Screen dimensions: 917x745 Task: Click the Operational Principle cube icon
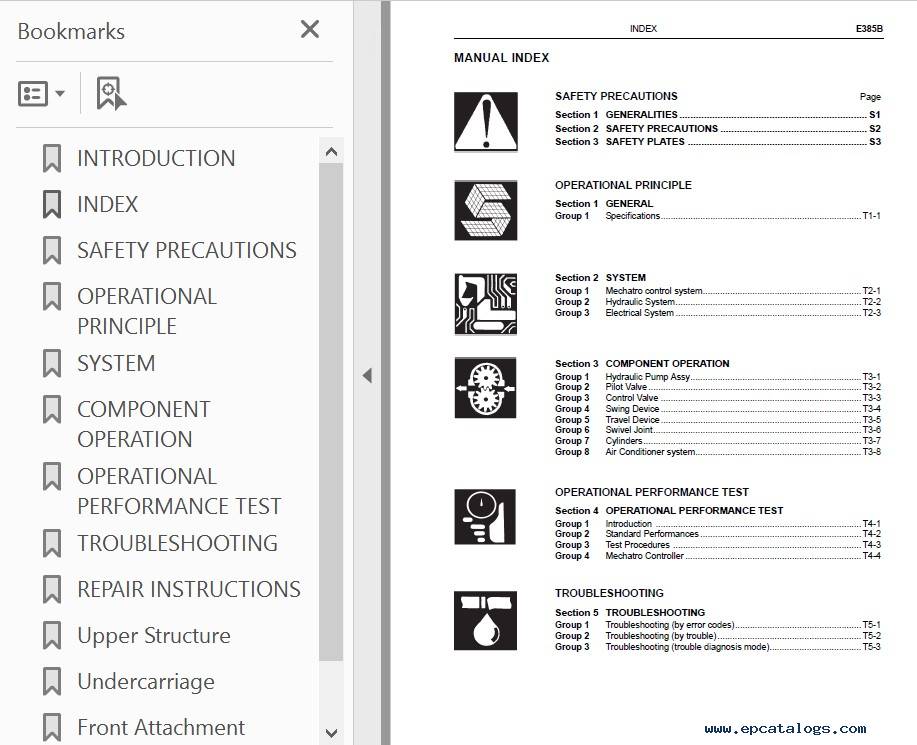pos(486,211)
